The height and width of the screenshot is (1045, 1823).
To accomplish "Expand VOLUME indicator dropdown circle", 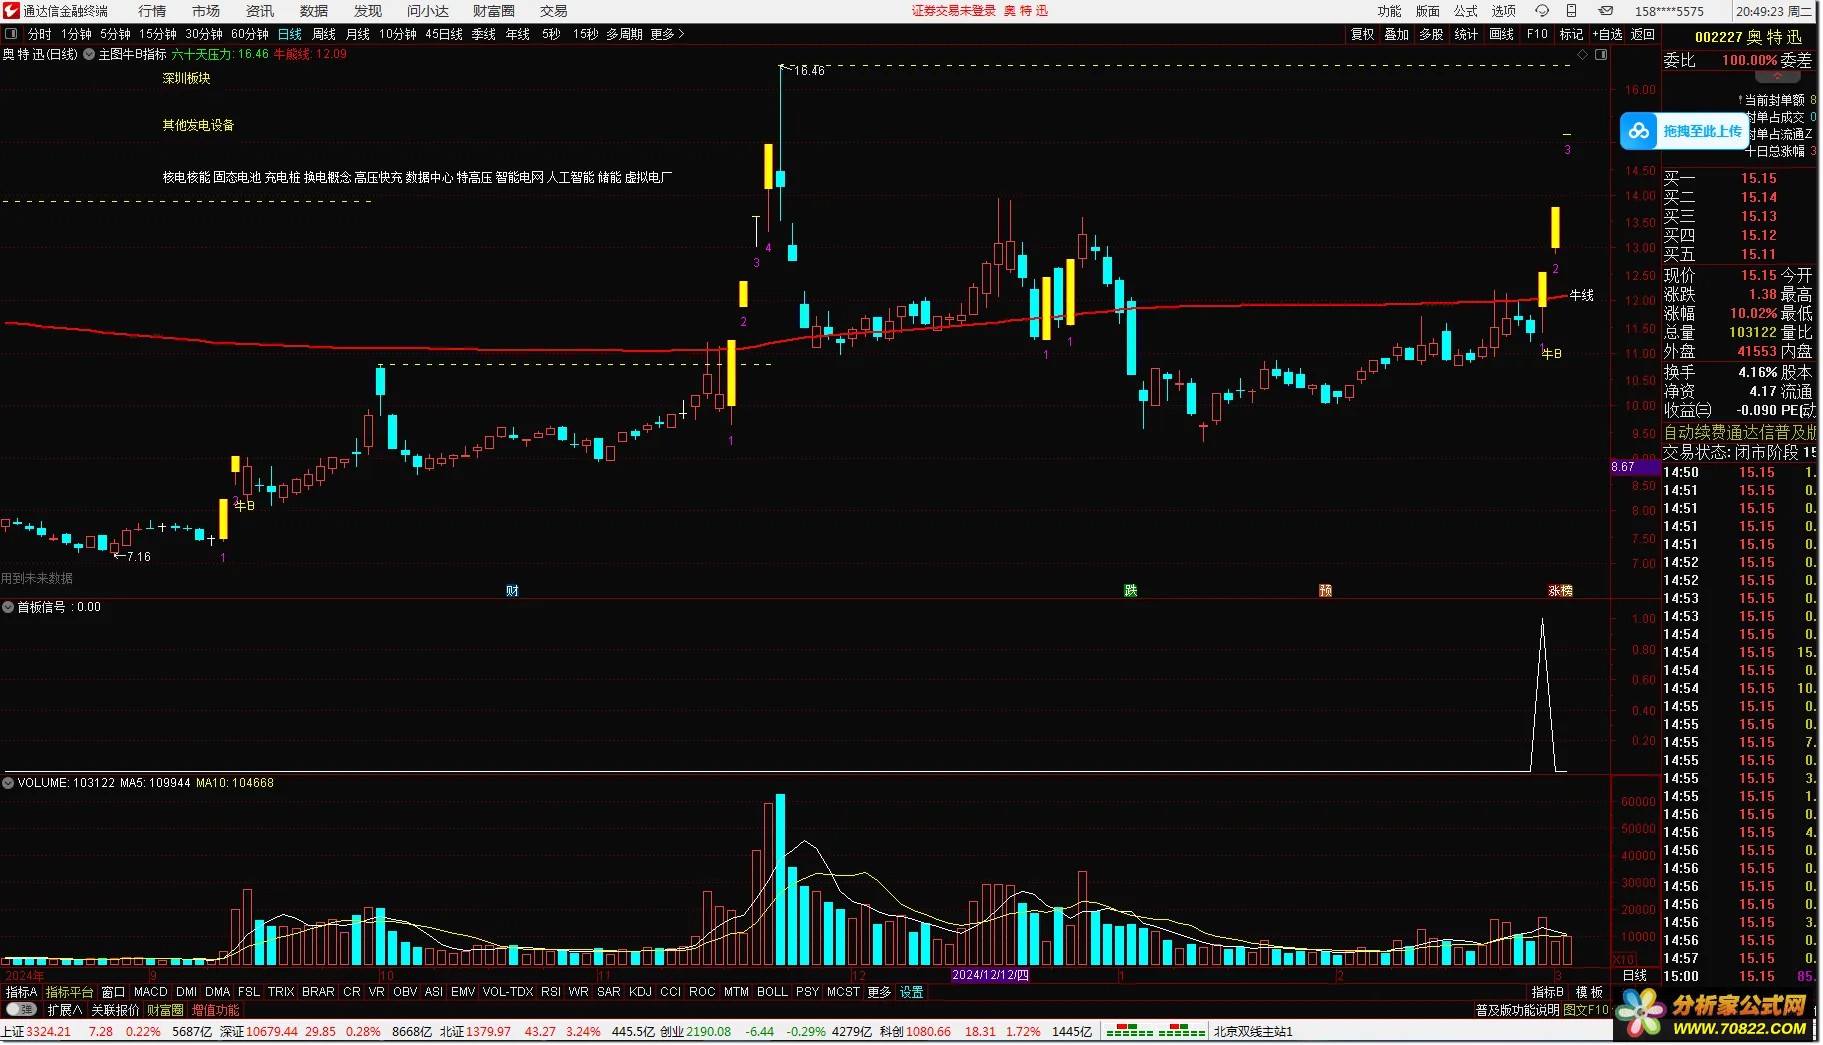I will point(8,783).
